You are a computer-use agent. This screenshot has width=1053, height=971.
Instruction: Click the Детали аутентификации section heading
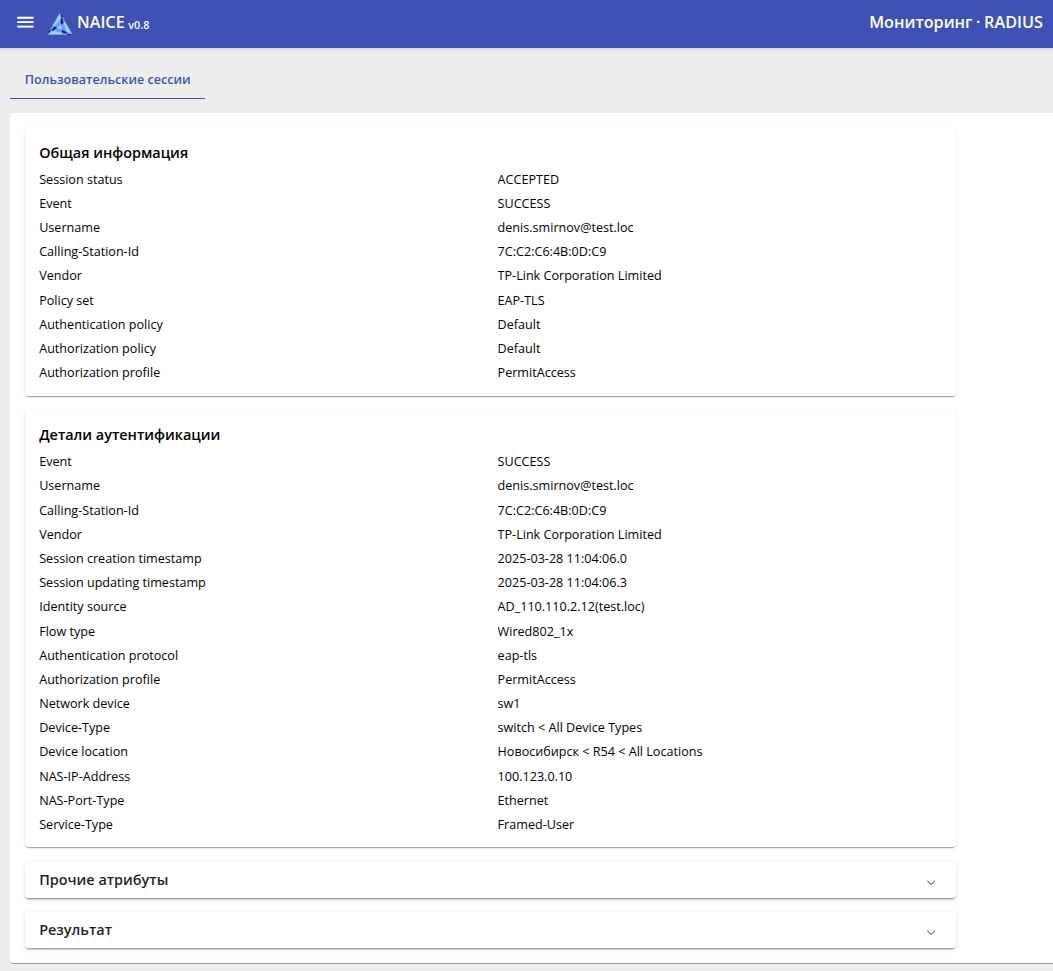130,435
